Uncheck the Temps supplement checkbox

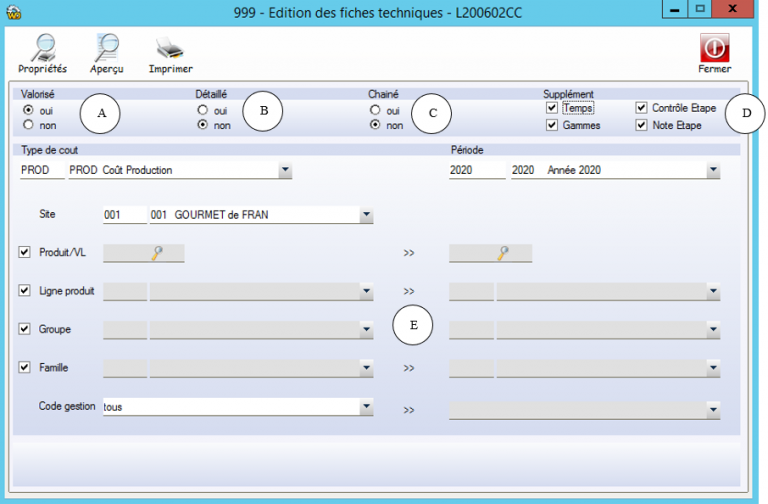pyautogui.click(x=552, y=108)
